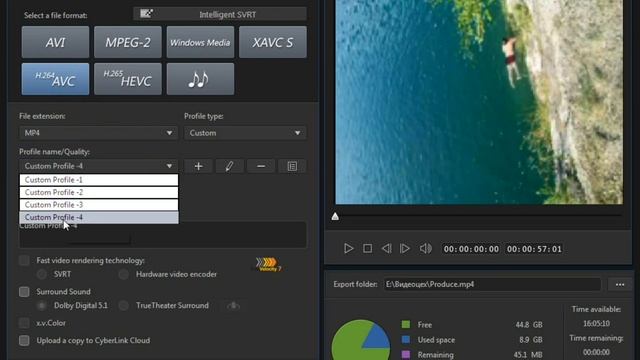
Task: Play the preview video
Action: click(348, 249)
